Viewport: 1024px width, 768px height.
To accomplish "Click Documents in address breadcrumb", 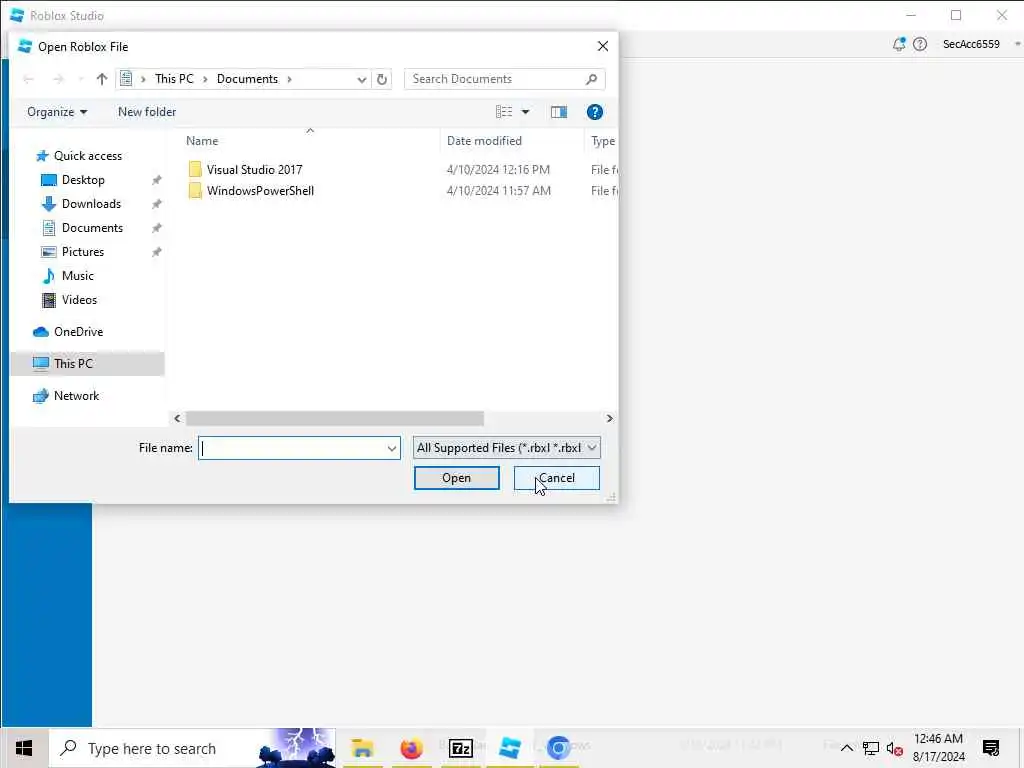I will [248, 78].
